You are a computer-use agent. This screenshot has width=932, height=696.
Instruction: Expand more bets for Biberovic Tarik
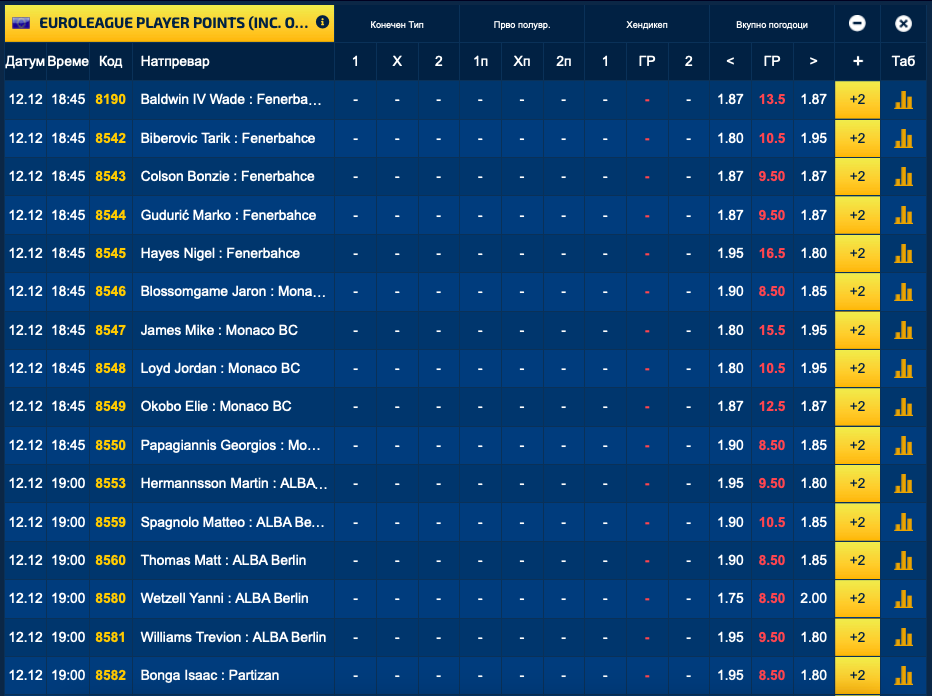tap(857, 138)
